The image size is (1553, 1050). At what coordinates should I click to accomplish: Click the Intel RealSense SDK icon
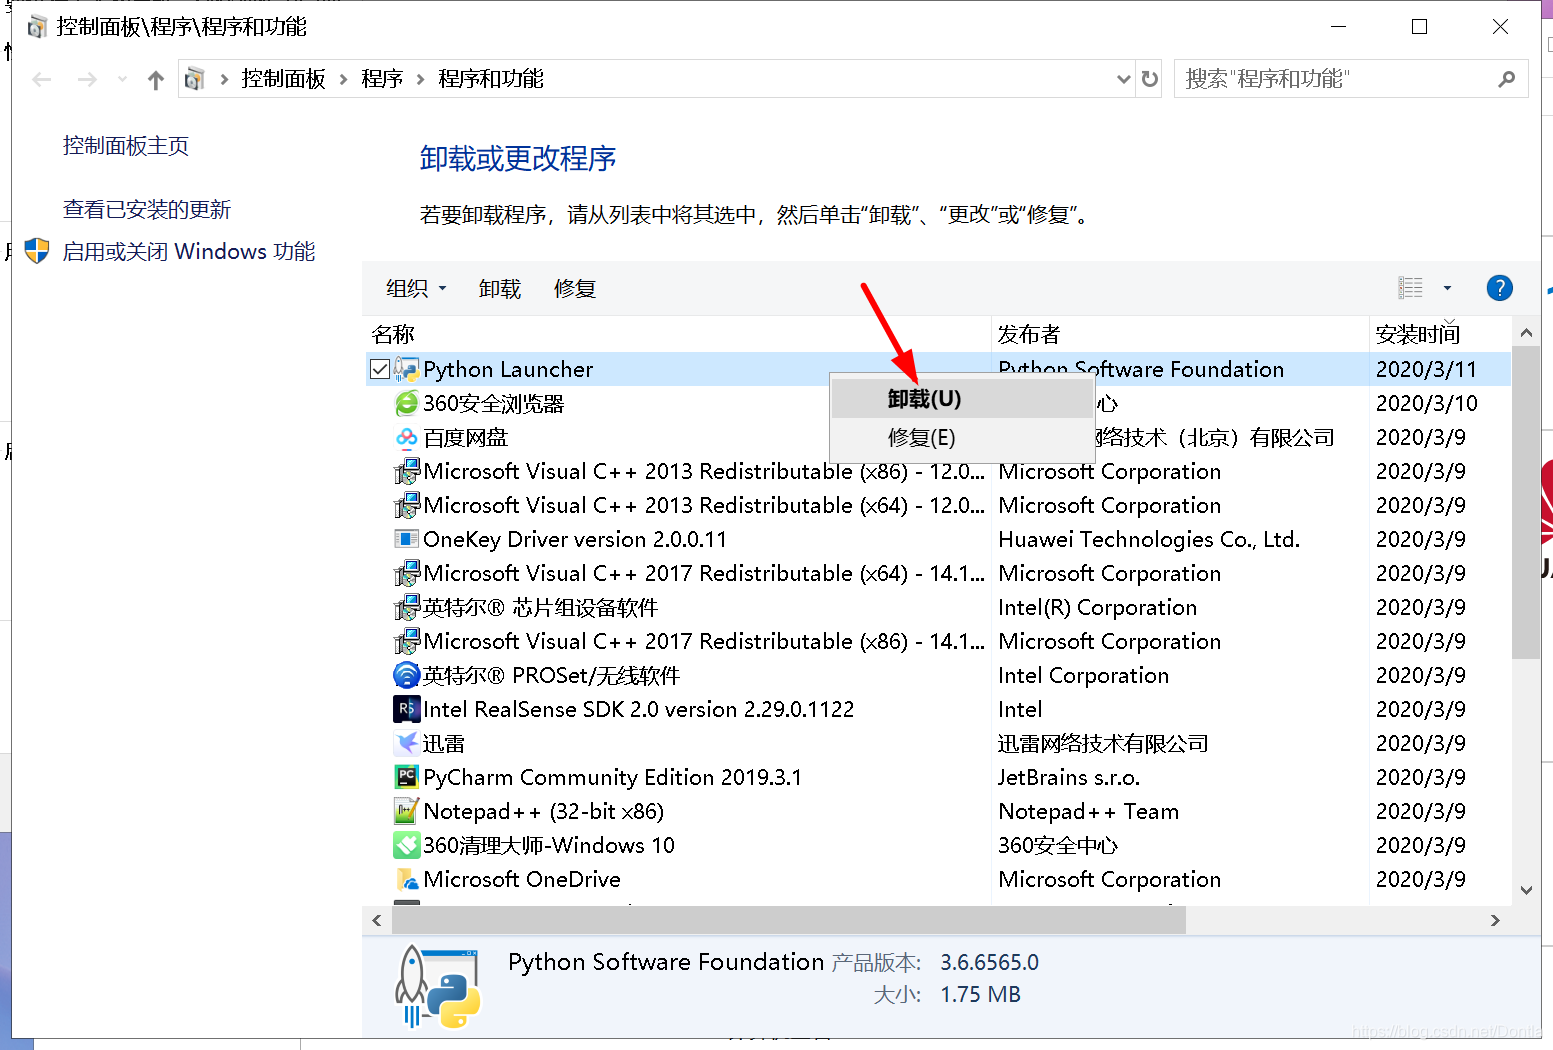(406, 709)
